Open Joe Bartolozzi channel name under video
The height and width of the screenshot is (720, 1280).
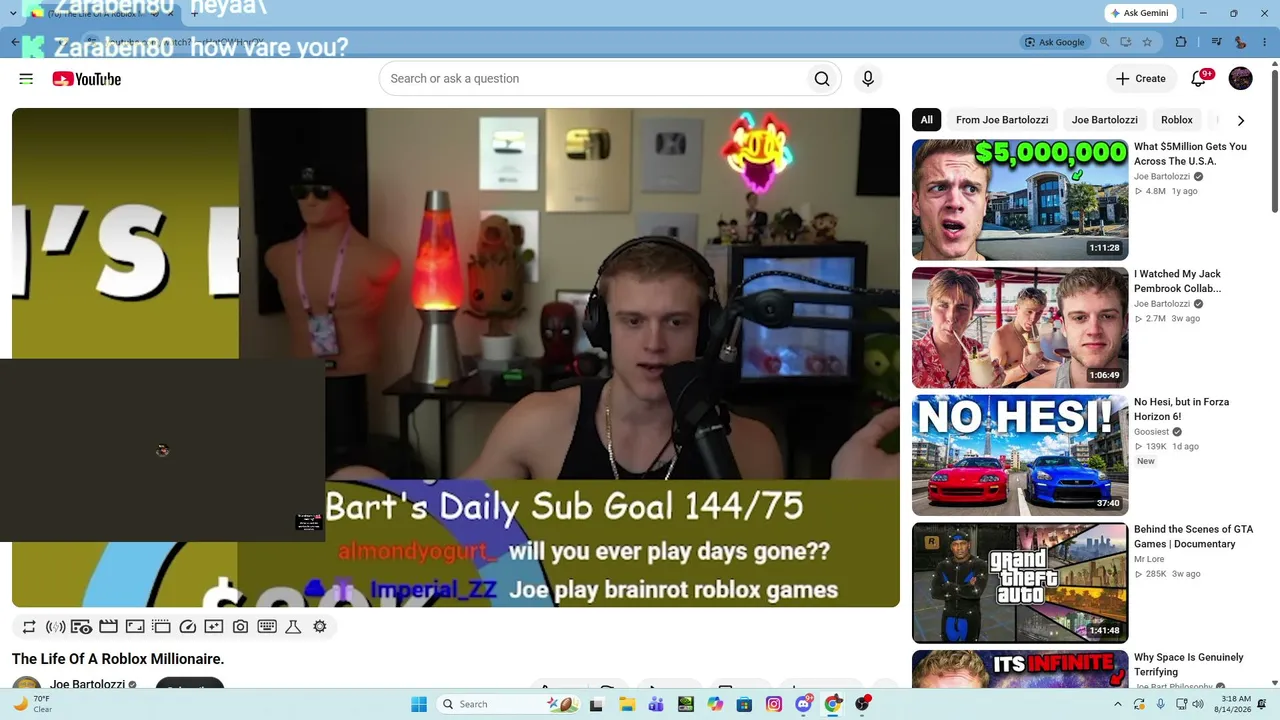(x=87, y=685)
